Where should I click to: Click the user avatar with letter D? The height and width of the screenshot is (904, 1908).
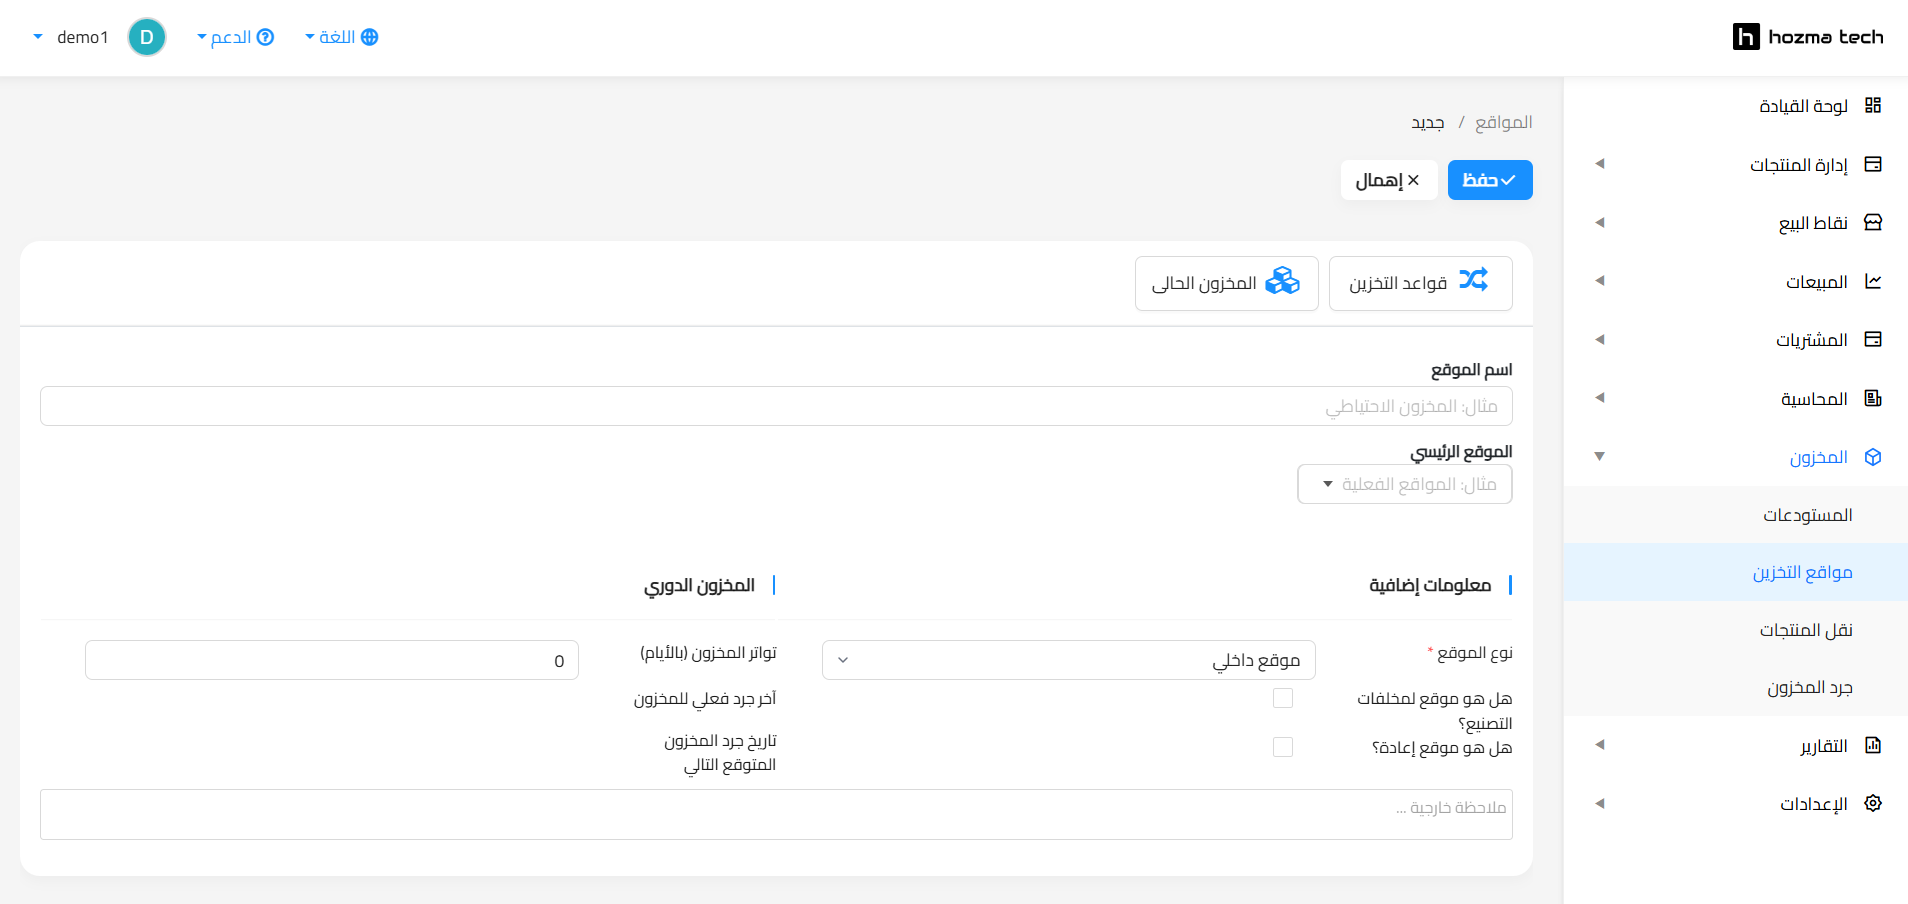point(147,37)
